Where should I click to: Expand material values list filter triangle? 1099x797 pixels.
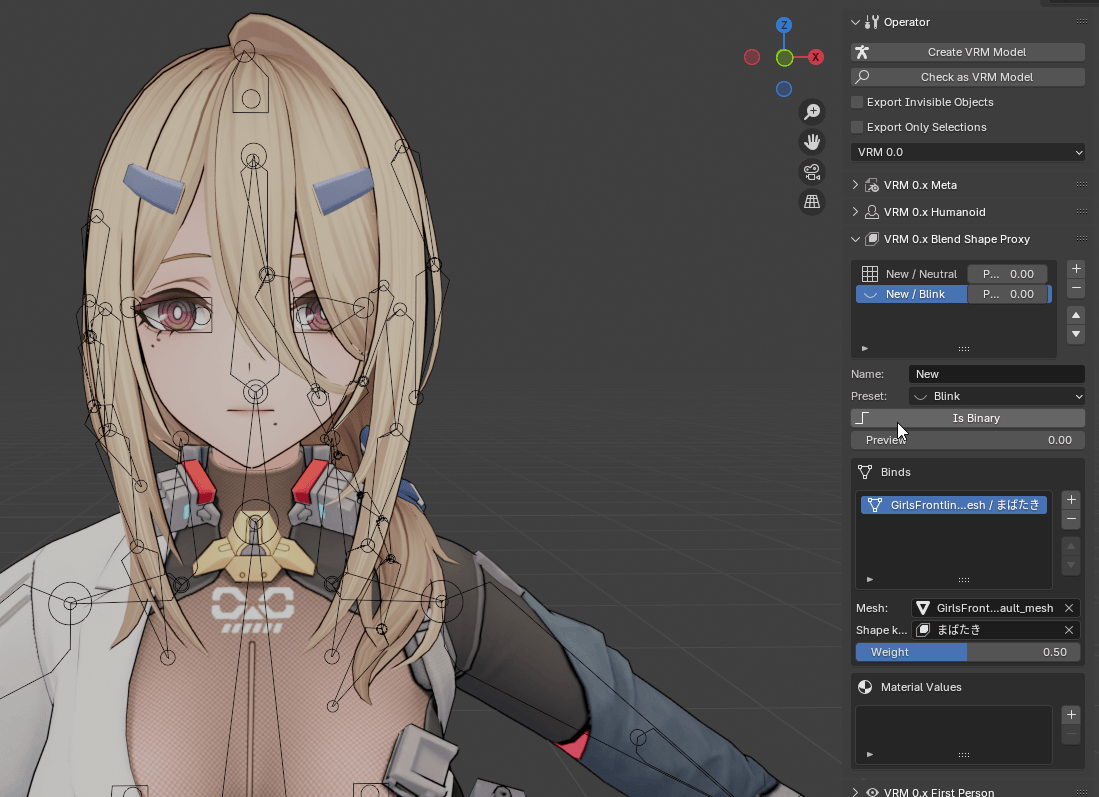[x=870, y=754]
